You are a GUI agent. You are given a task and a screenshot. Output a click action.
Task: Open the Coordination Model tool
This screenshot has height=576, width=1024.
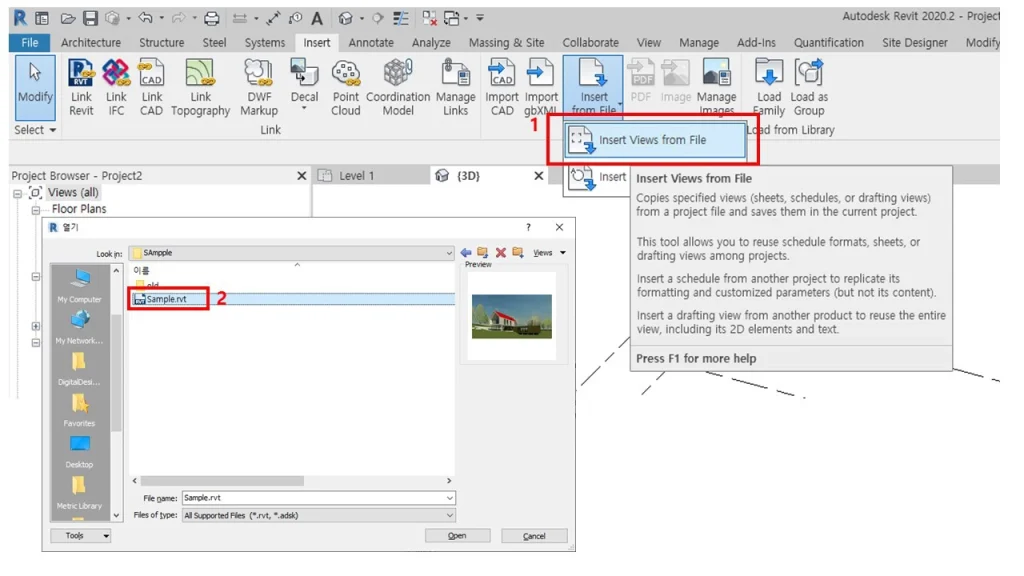[x=398, y=88]
